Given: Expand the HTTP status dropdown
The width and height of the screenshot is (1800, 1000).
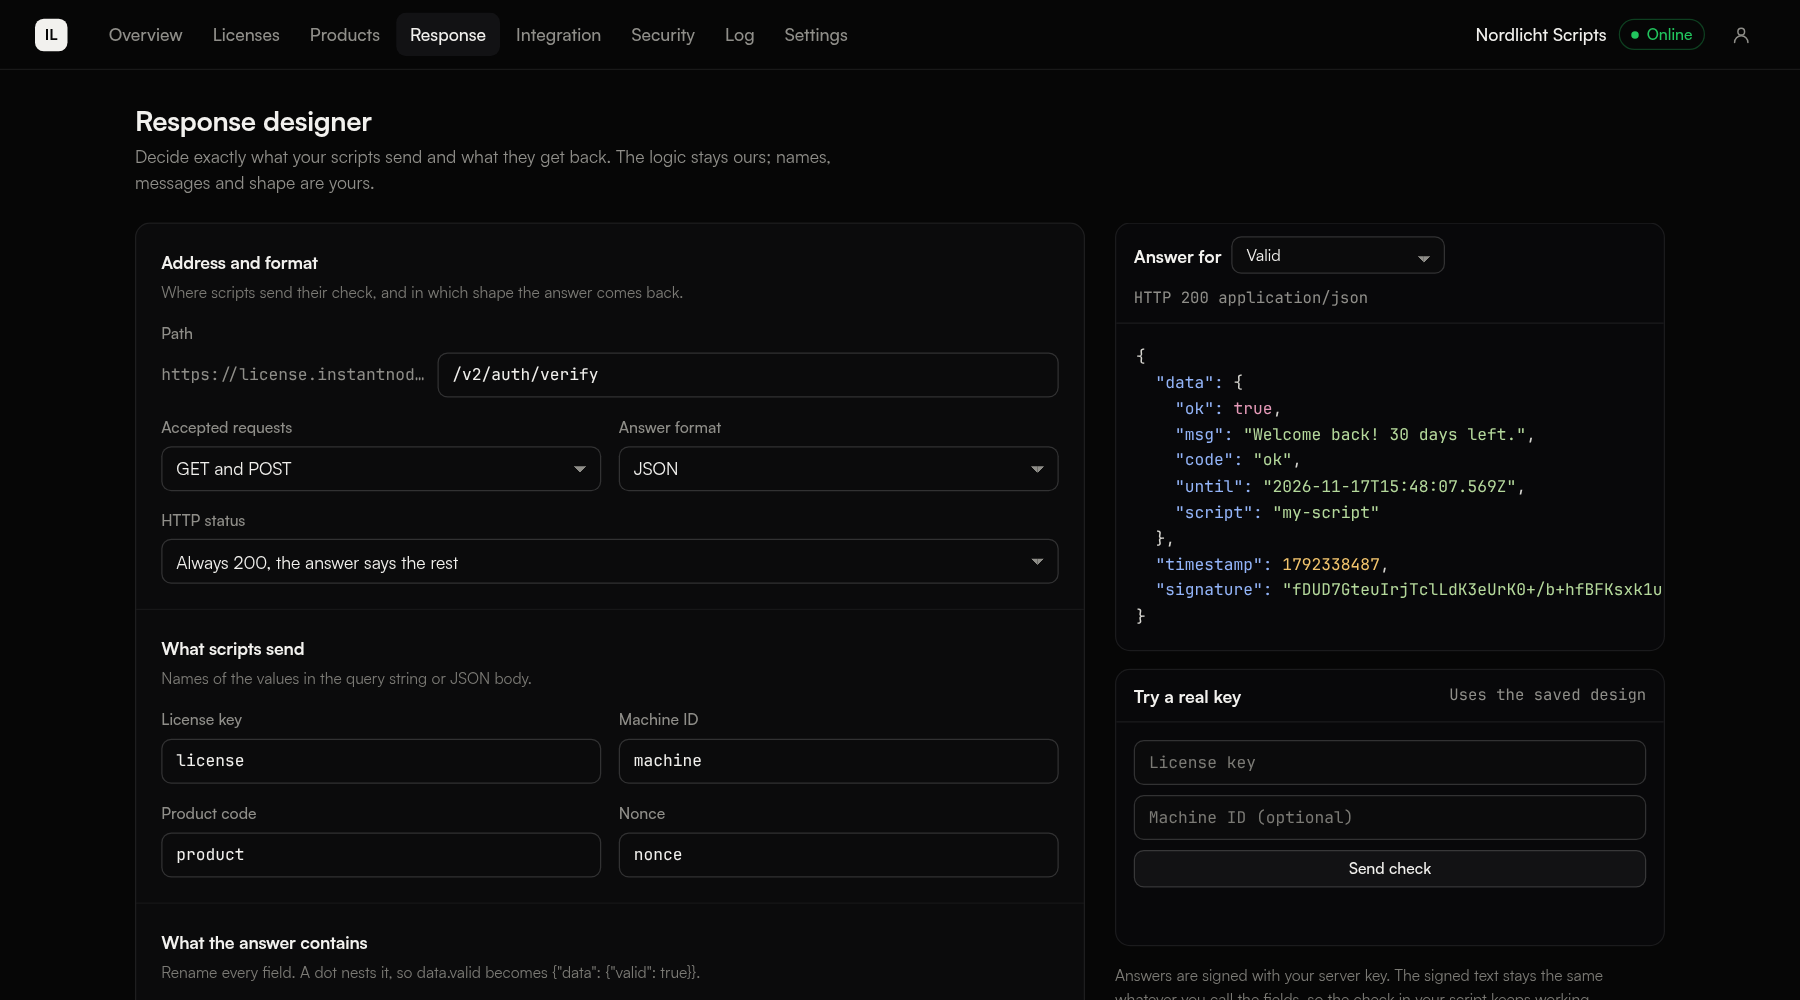Looking at the screenshot, I should tap(610, 562).
